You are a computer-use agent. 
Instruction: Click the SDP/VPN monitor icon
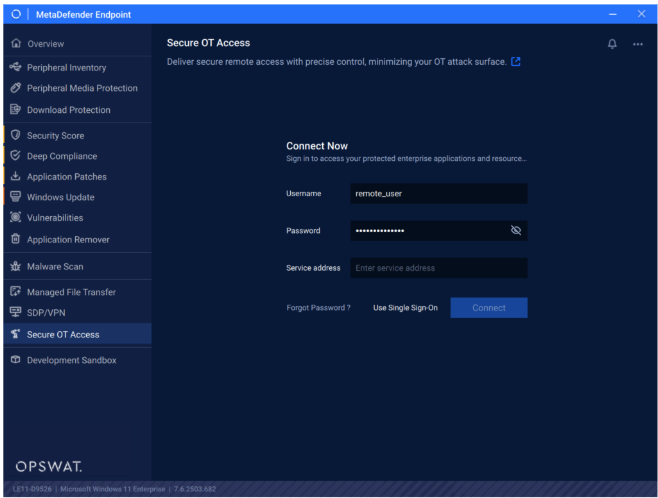coord(16,312)
